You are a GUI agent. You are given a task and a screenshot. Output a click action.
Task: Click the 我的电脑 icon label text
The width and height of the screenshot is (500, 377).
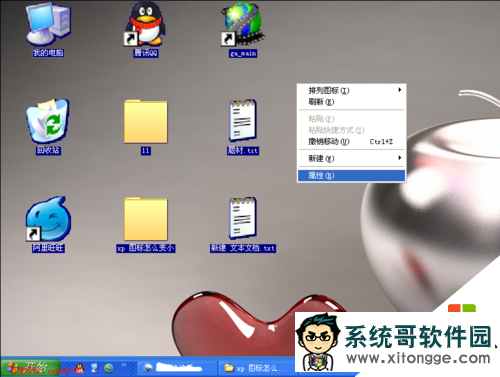[48, 53]
